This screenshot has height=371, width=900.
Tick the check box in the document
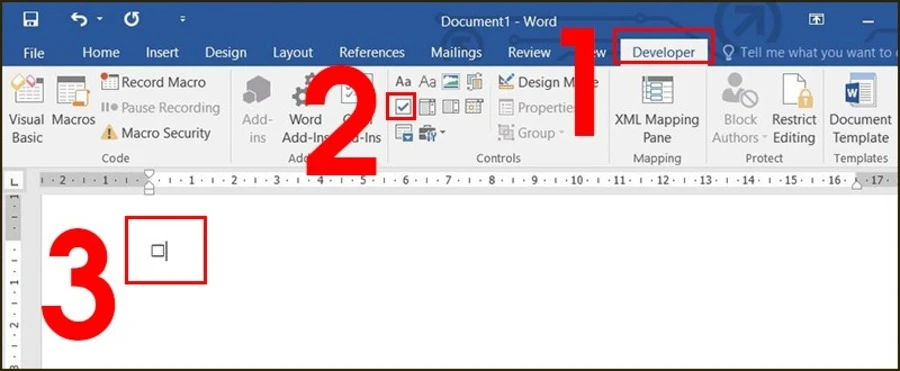tap(158, 250)
